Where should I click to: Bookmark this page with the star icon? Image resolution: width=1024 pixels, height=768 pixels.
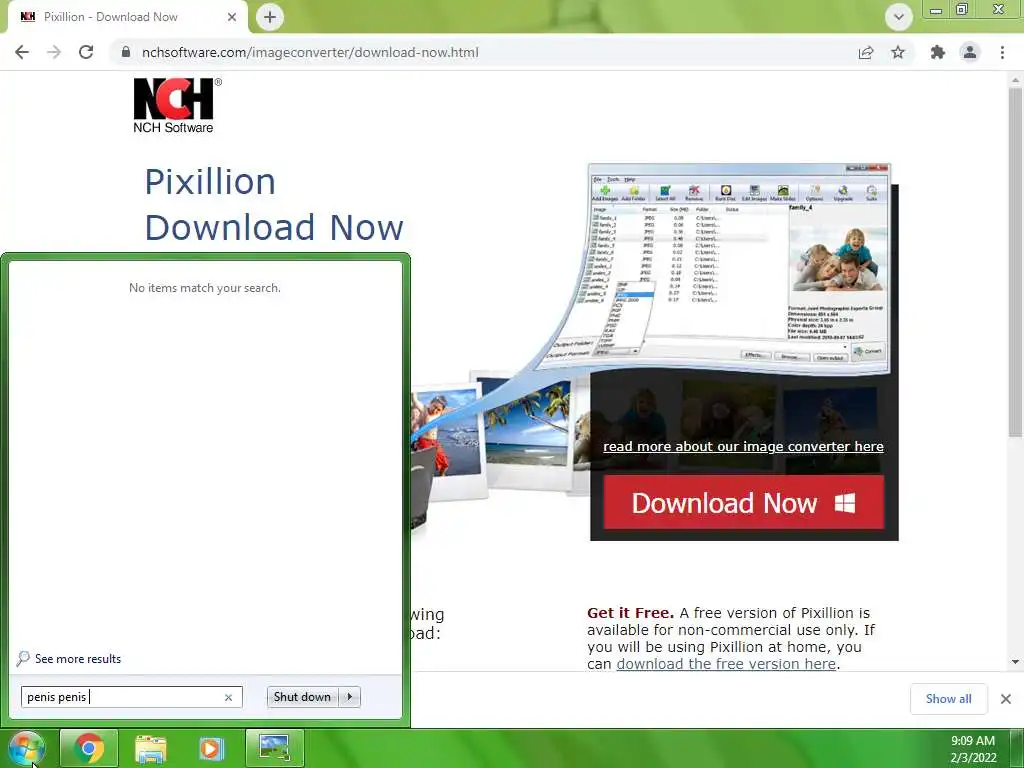coord(898,52)
